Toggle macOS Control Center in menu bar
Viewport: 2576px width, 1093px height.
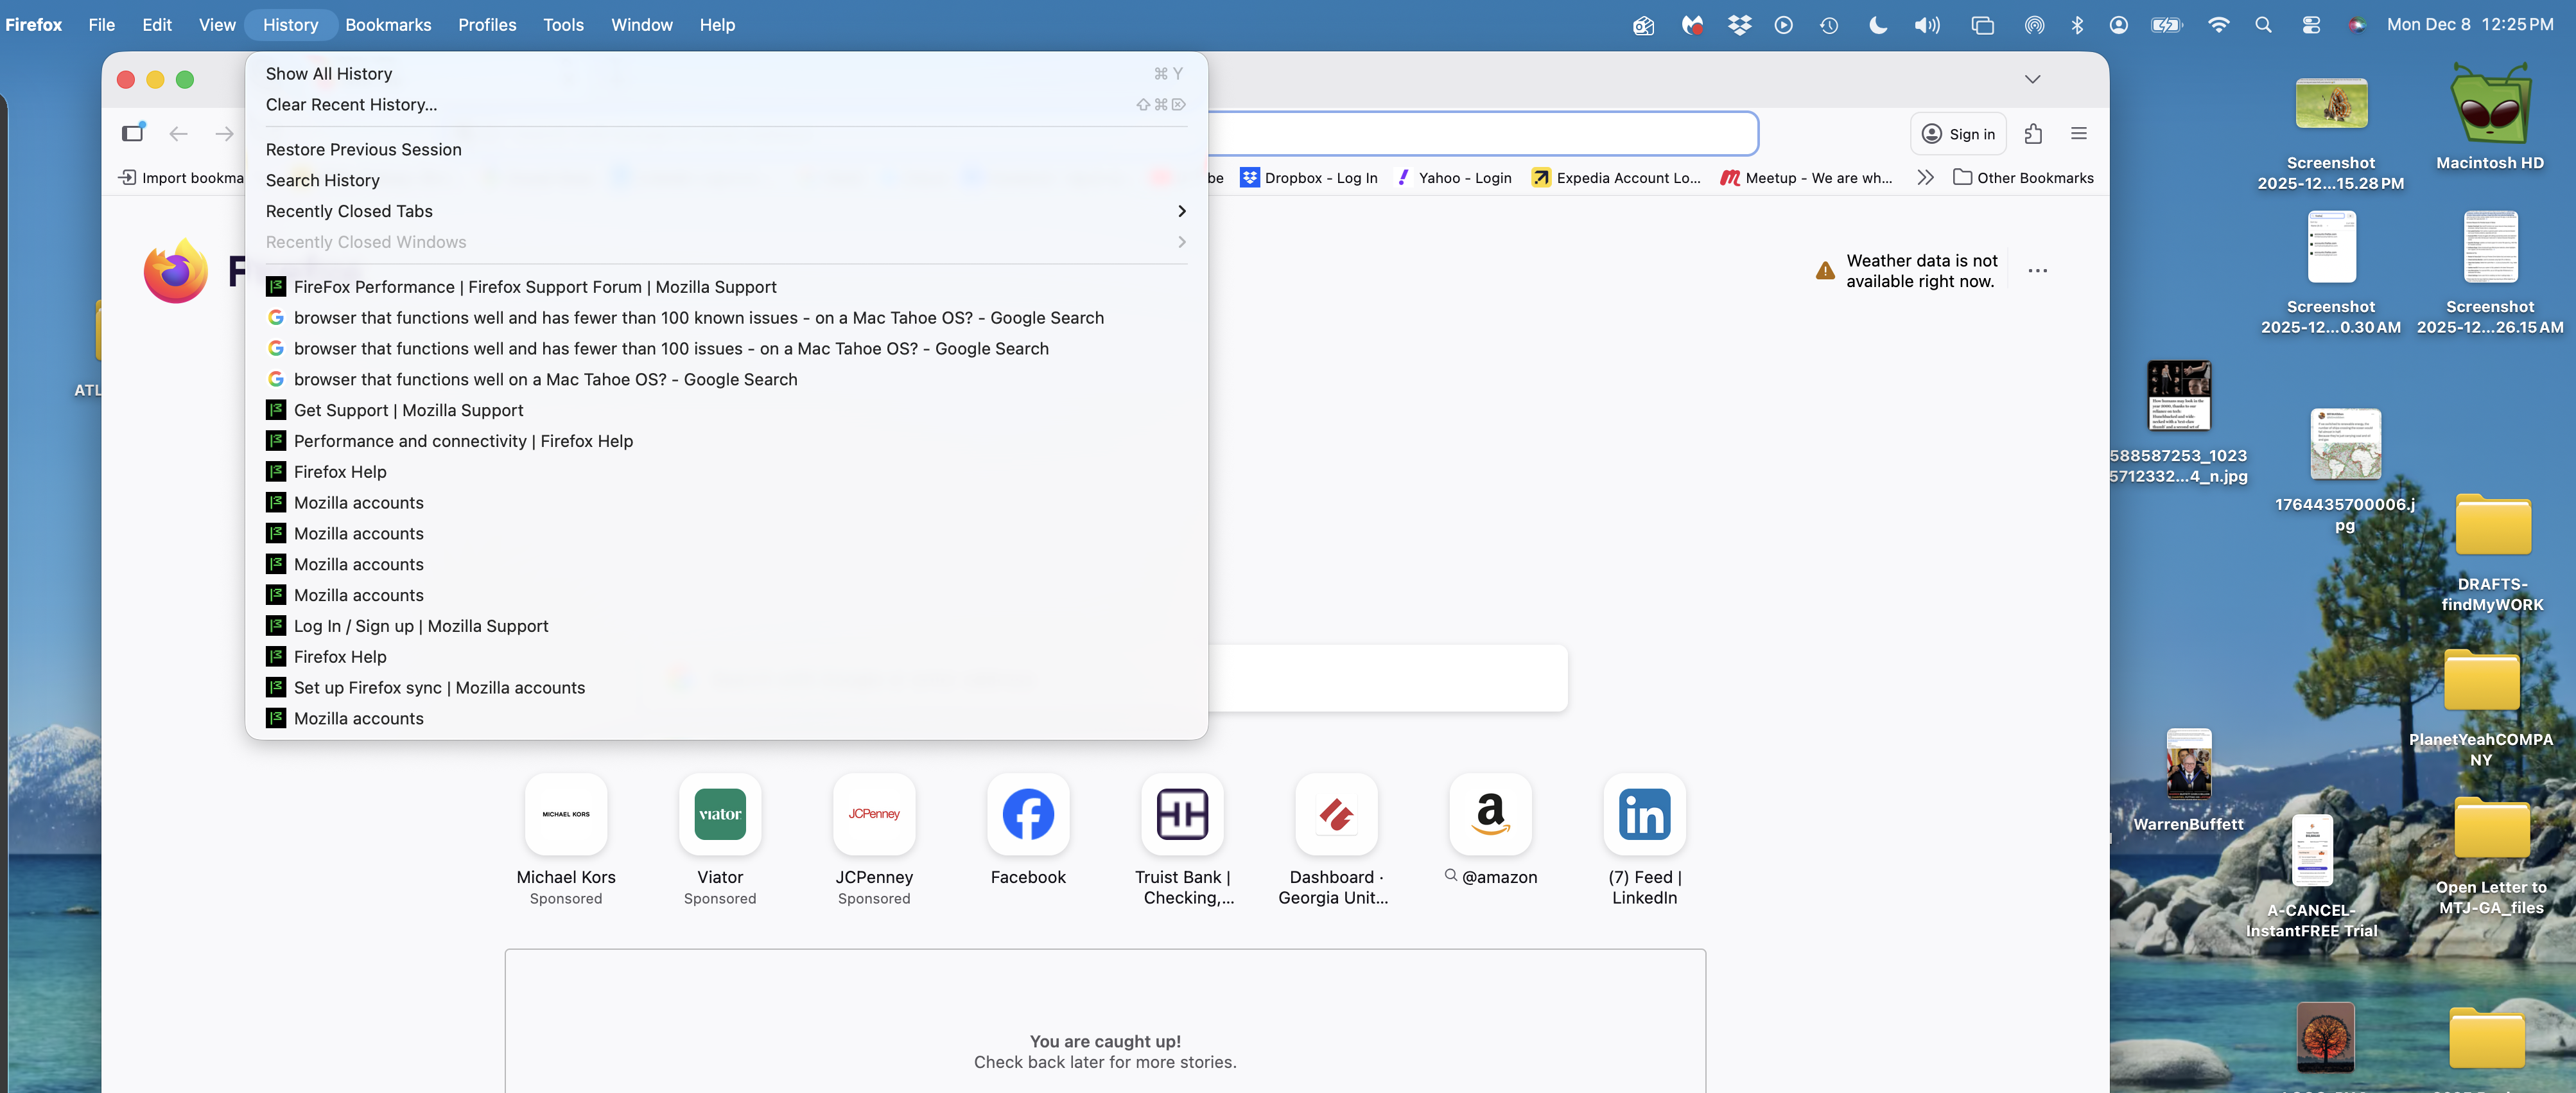coord(2311,25)
